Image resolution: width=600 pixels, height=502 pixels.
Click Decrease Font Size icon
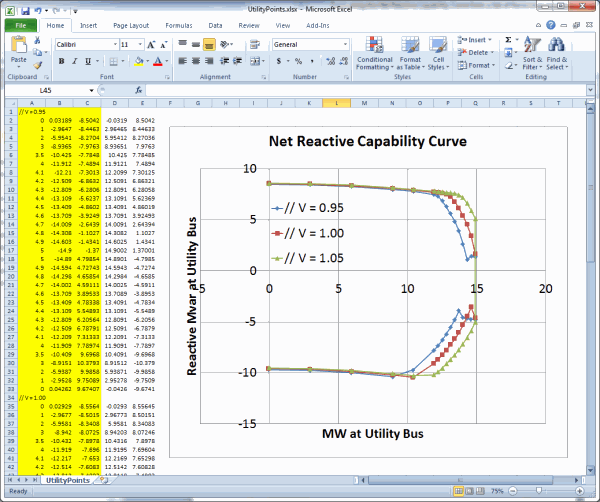[x=163, y=45]
